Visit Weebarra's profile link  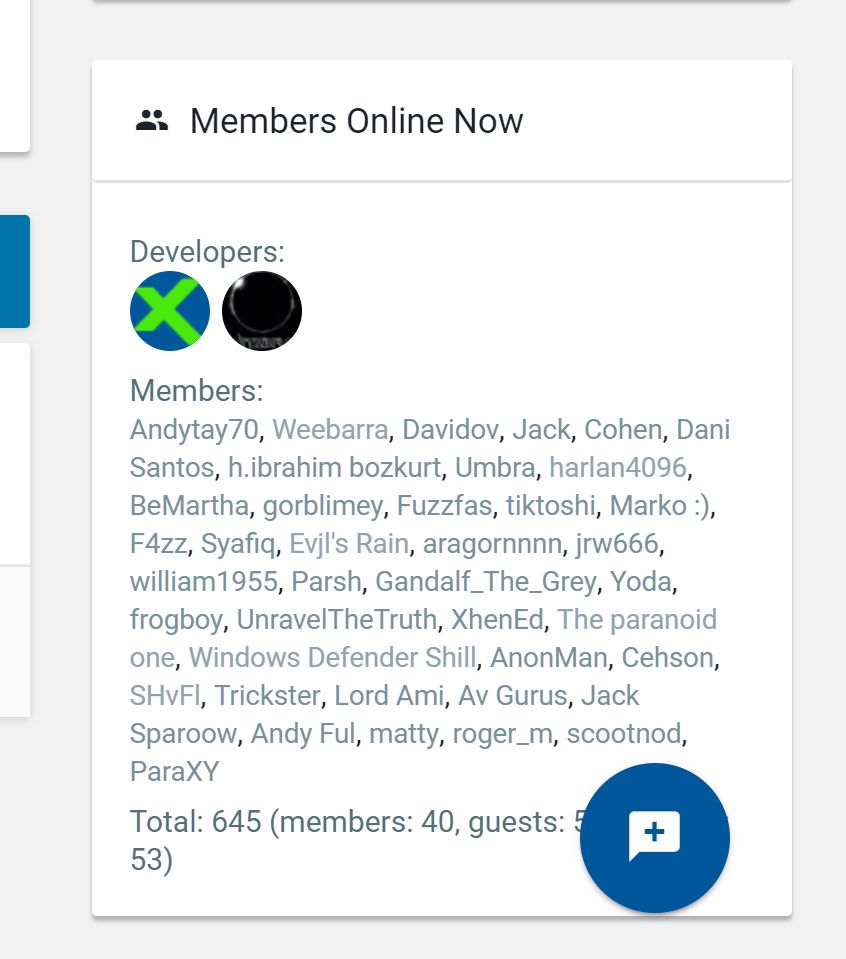coord(330,430)
